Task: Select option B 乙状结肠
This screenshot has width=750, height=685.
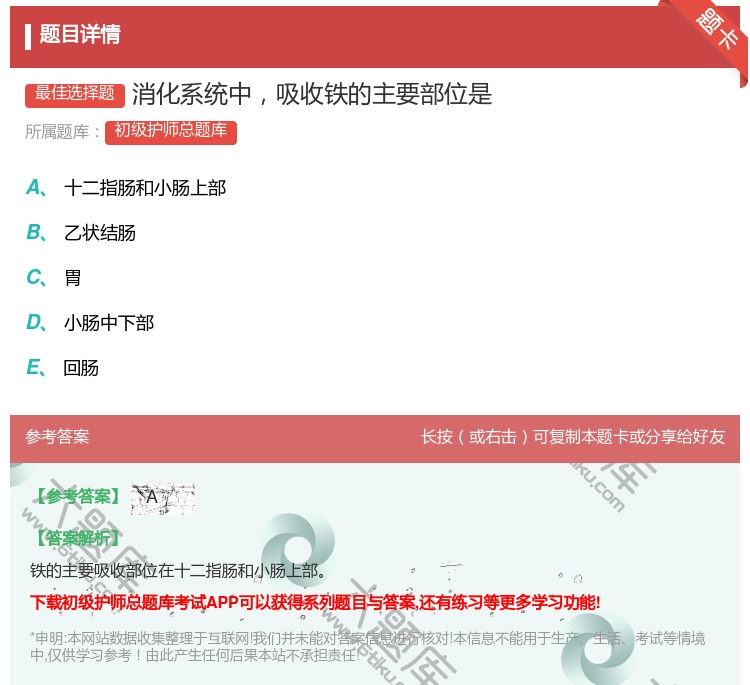Action: click(x=81, y=233)
